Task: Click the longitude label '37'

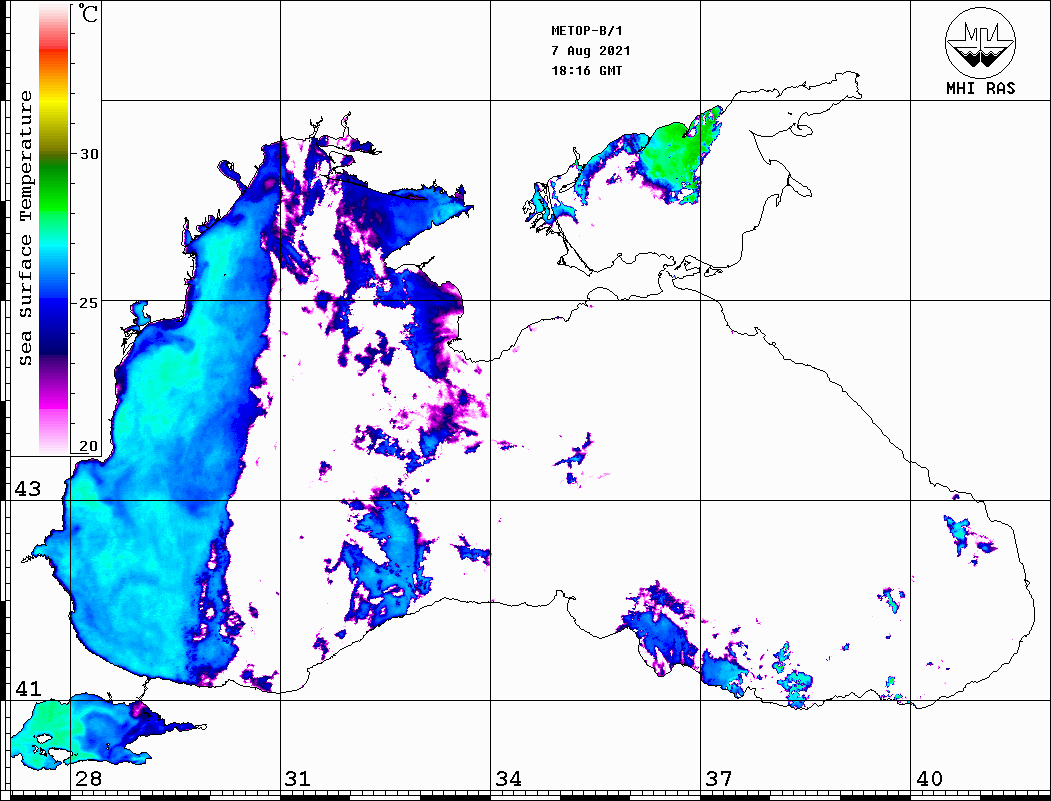Action: point(719,778)
